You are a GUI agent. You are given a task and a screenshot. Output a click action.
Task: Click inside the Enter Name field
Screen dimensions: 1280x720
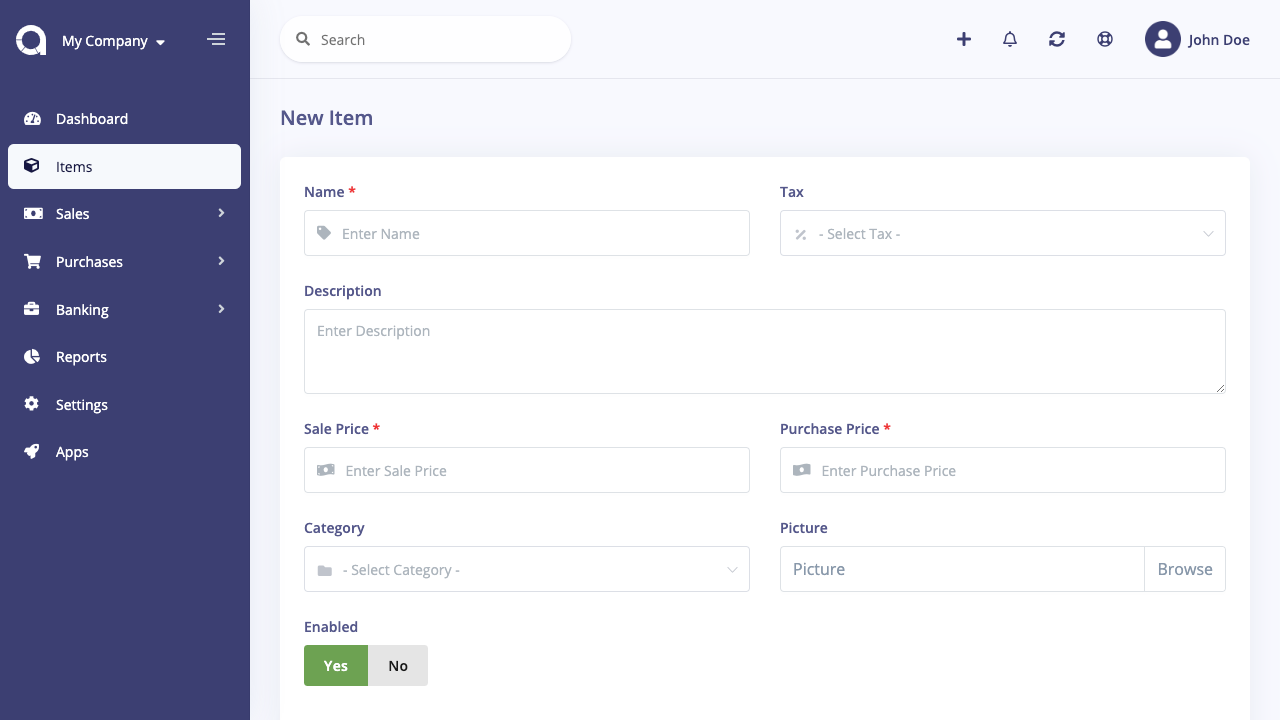click(x=526, y=233)
